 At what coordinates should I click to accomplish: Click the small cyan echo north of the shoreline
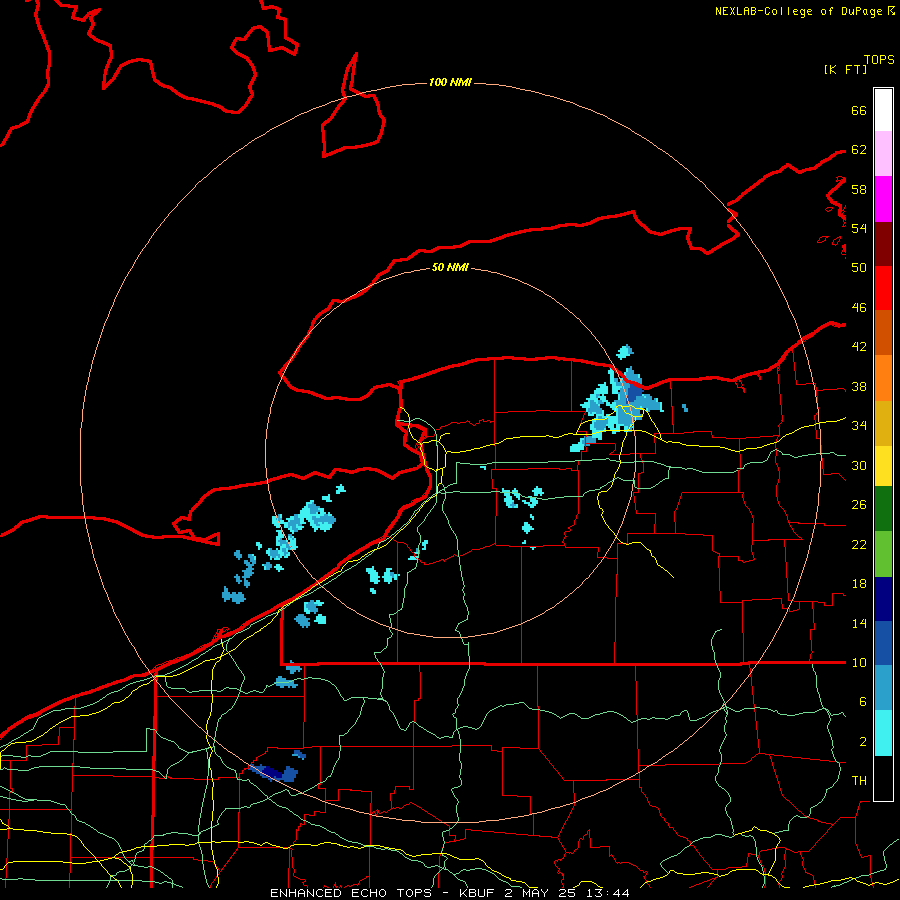pos(624,351)
